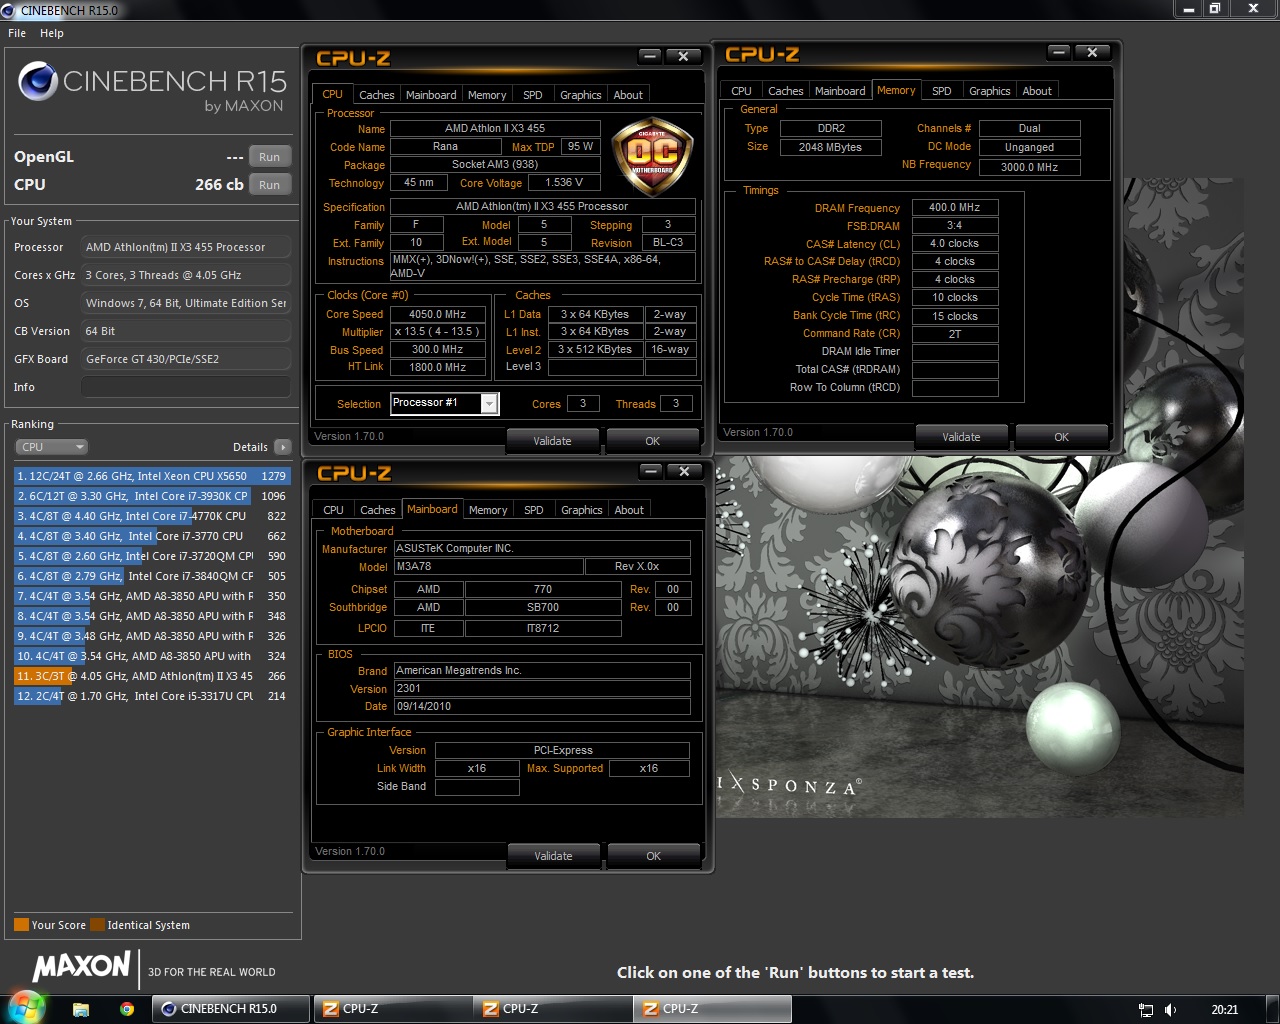Viewport: 1280px width, 1024px height.
Task: Open the Processor #1 selection dropdown
Action: click(489, 403)
